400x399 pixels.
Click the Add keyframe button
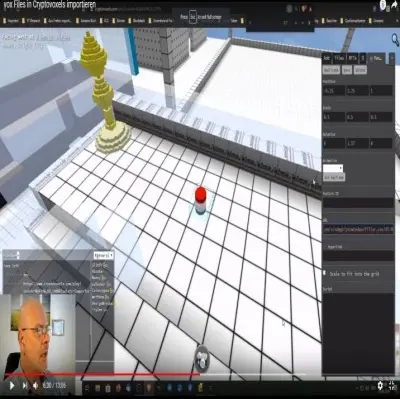point(334,178)
